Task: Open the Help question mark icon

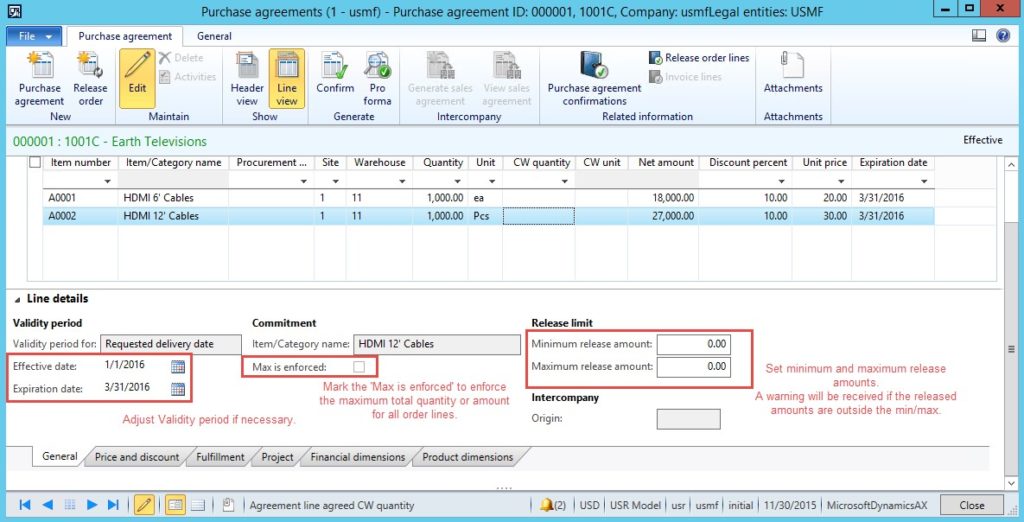Action: click(1004, 36)
